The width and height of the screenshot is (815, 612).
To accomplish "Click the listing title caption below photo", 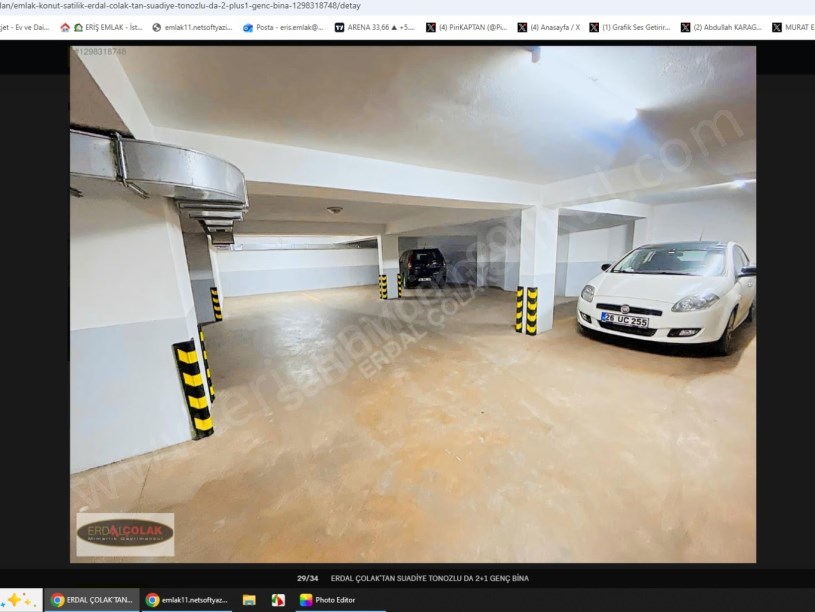I will pyautogui.click(x=429, y=578).
